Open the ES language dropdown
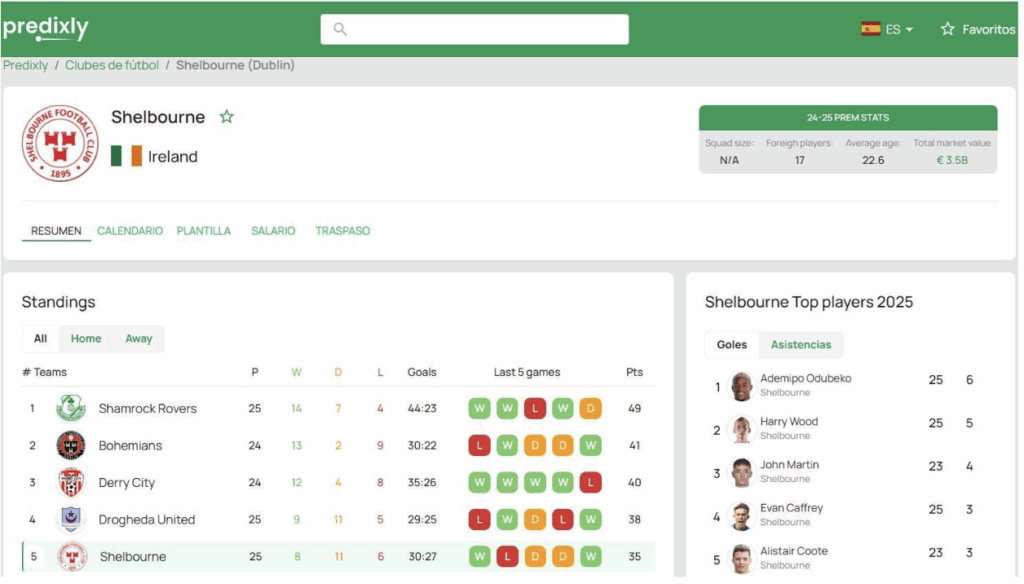Screen dimensions: 1024x584 pyautogui.click(x=887, y=29)
